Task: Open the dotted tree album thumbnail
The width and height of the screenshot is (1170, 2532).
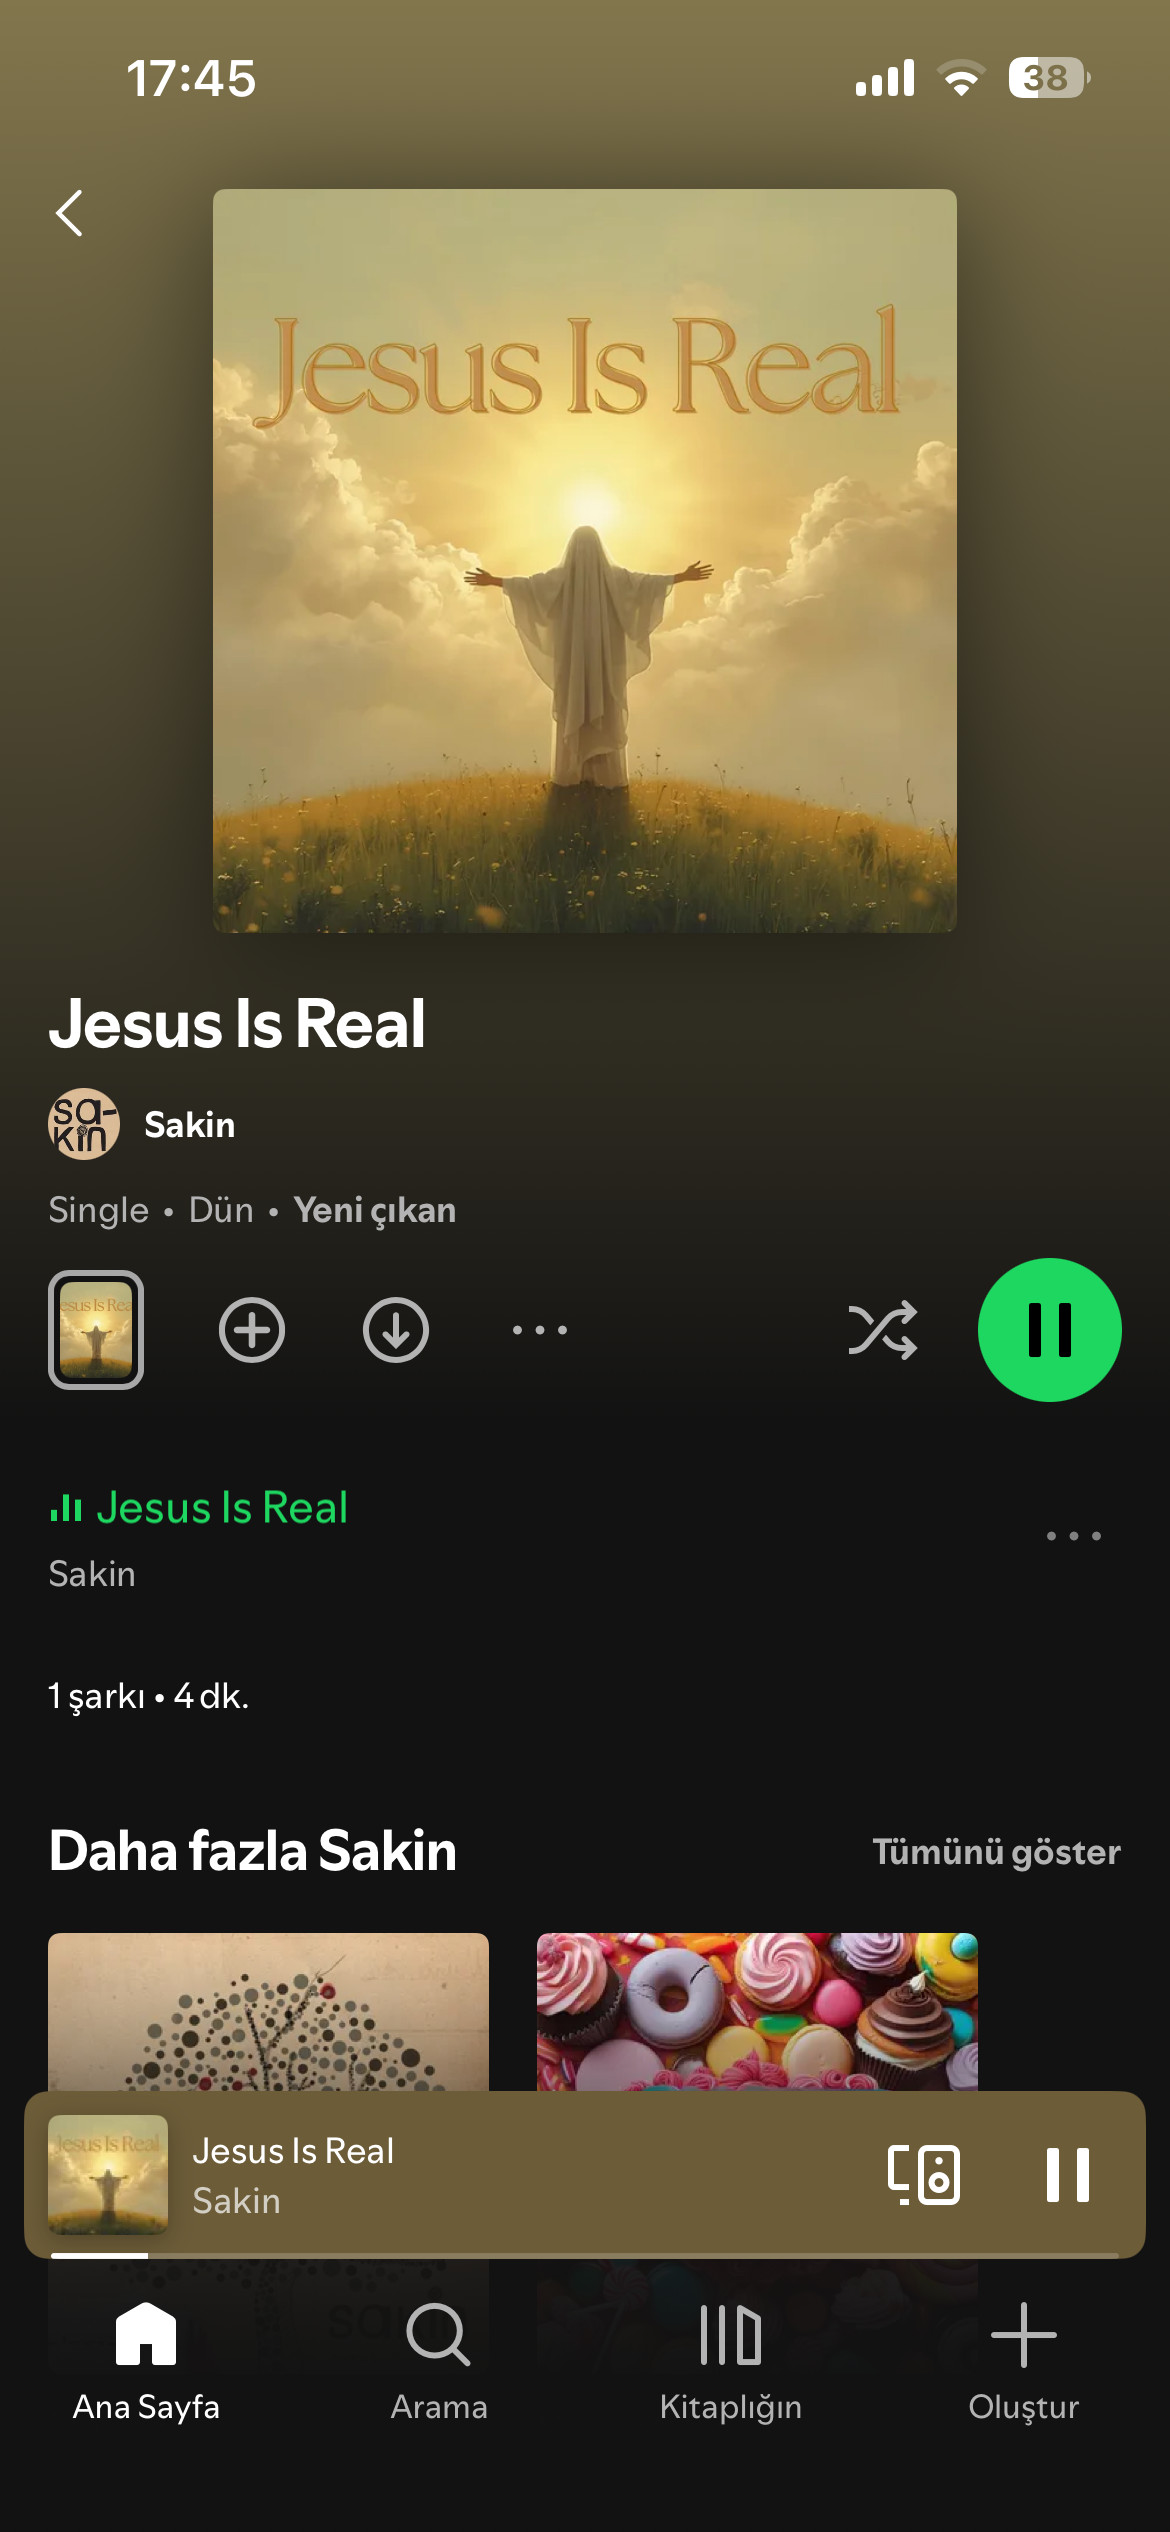Action: coord(268,2012)
